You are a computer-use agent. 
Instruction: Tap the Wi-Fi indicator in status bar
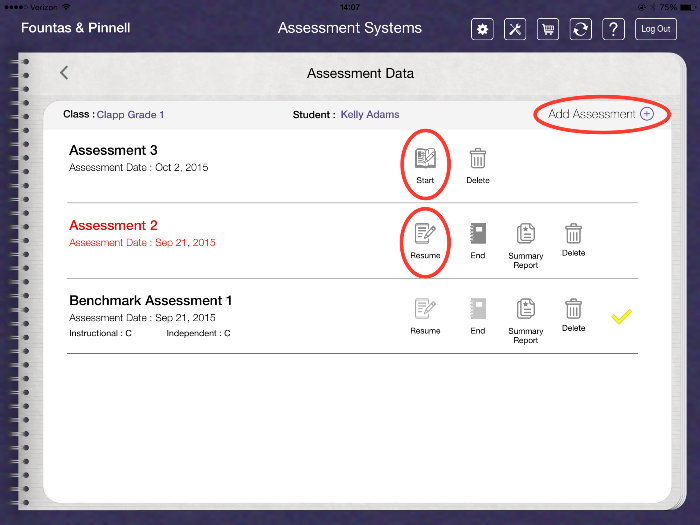[x=66, y=7]
